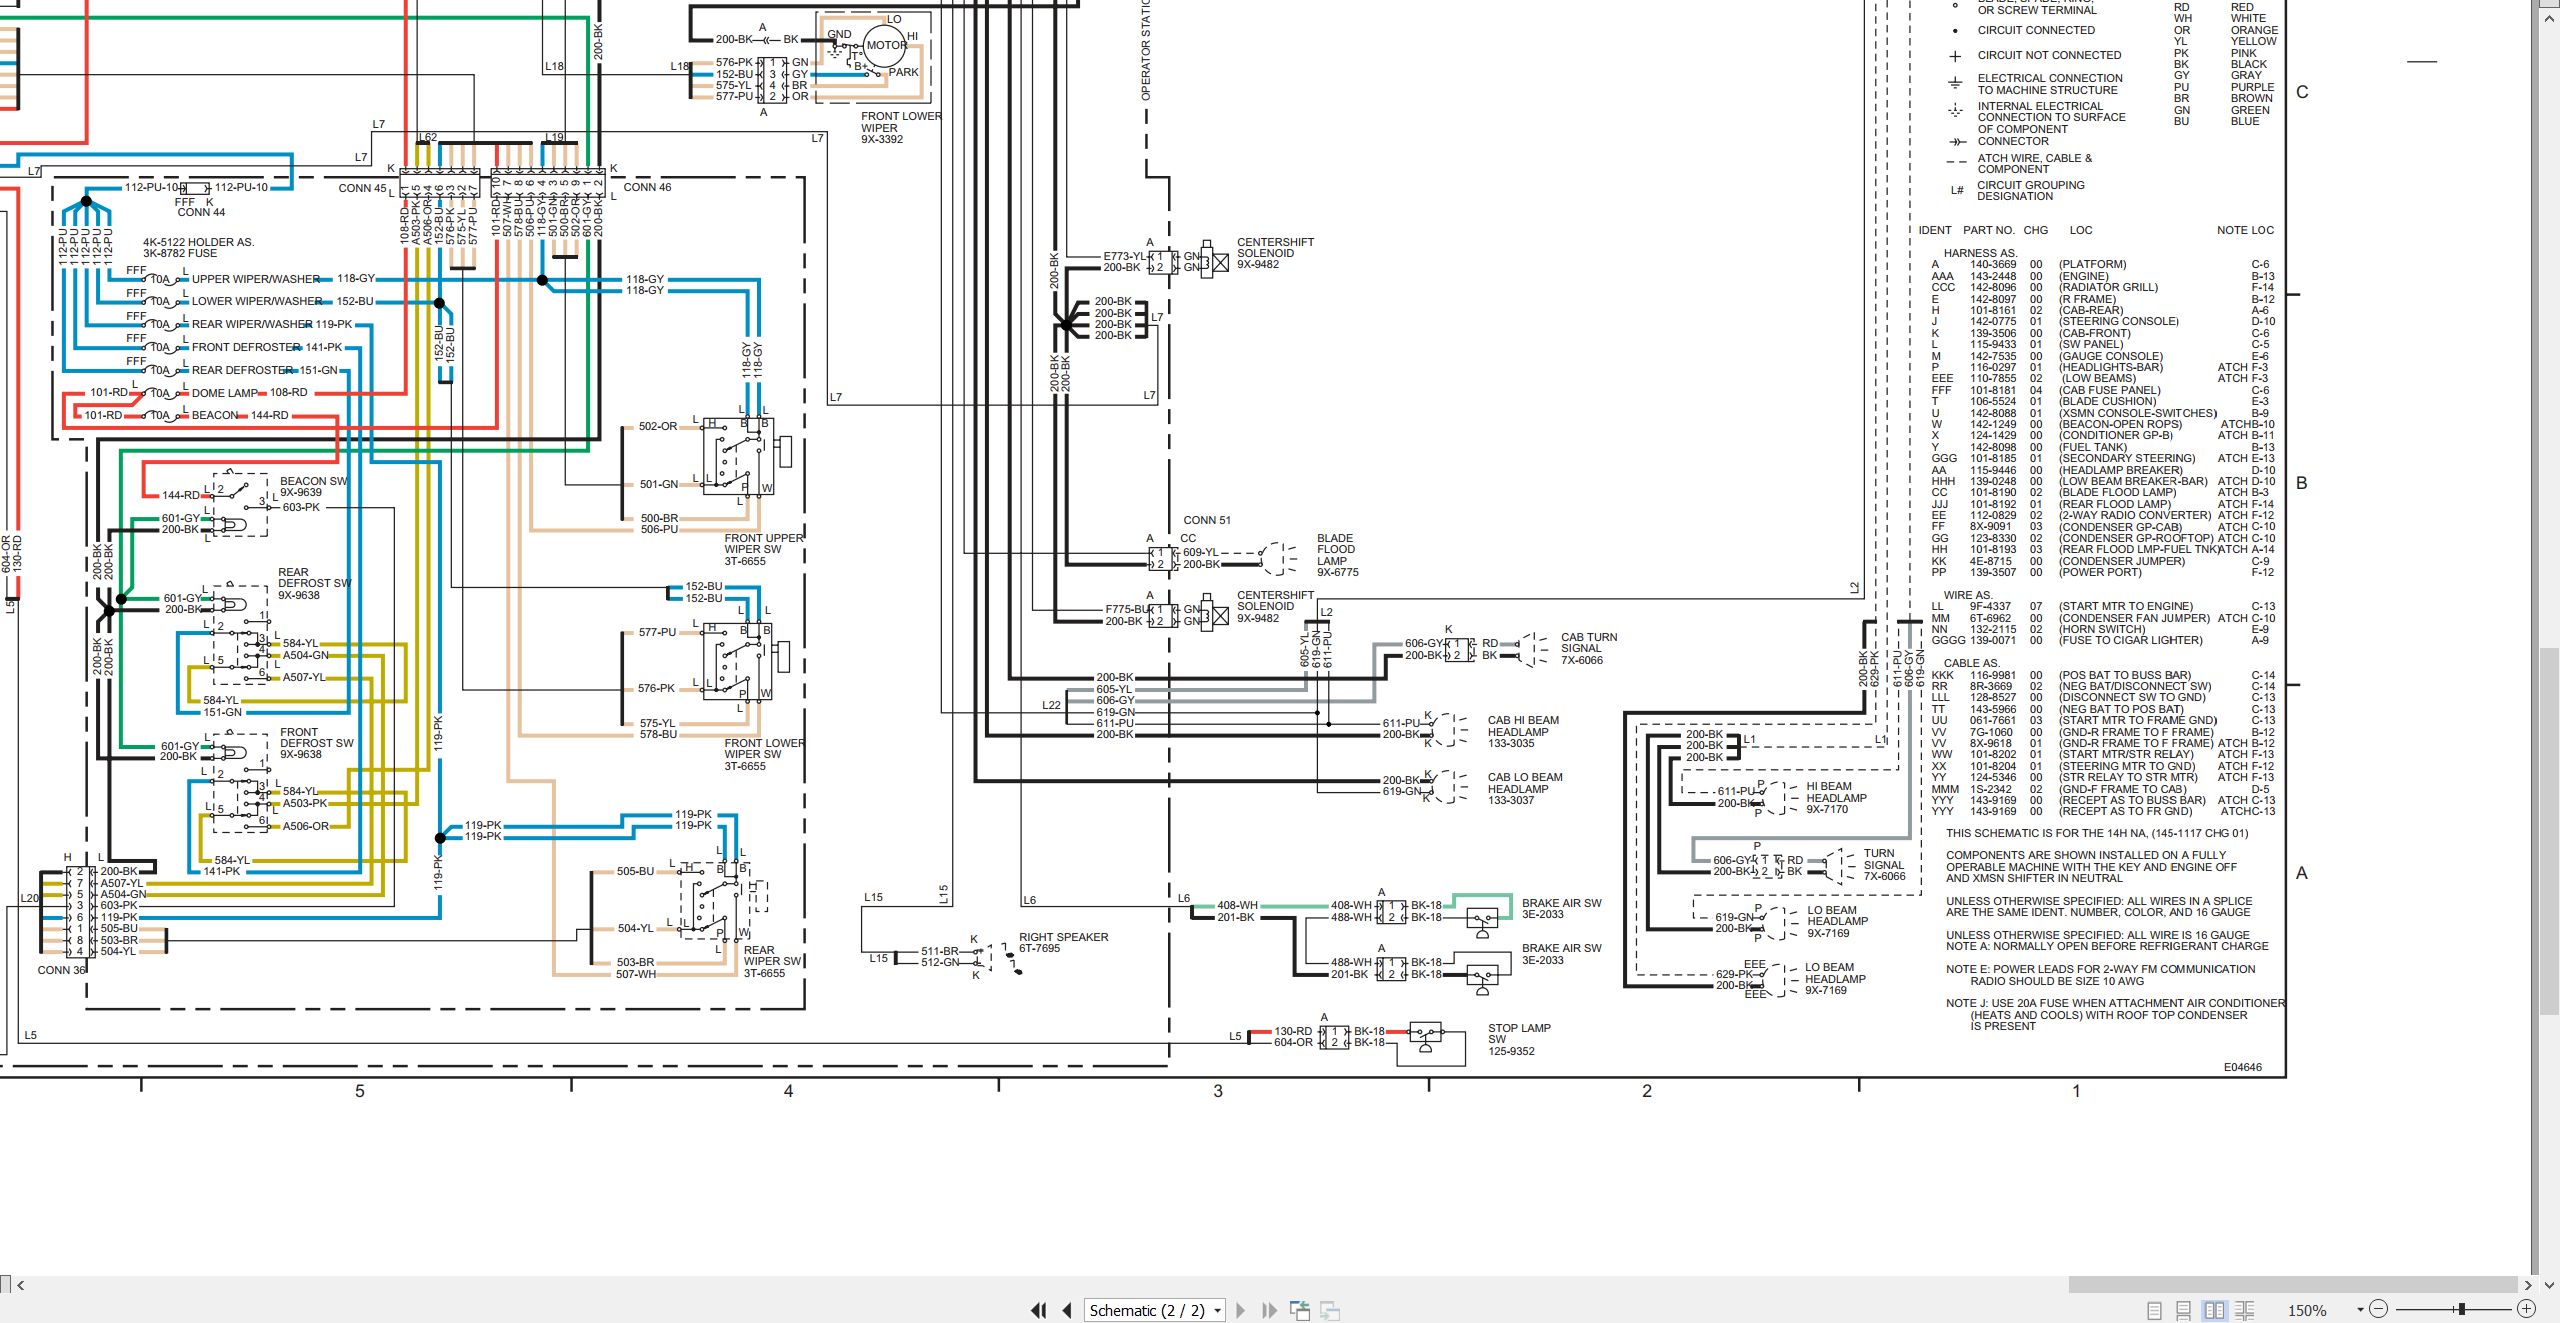
Task: Open the Schematic (2 / 2) page dropdown
Action: click(x=1154, y=1310)
